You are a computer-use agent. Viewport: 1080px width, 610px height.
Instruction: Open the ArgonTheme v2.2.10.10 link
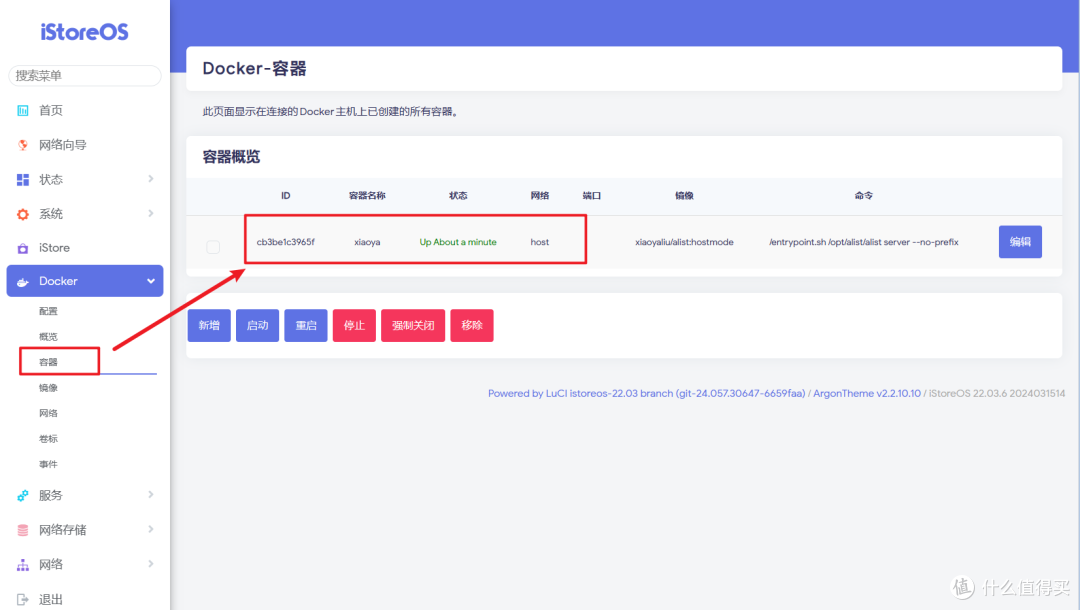(x=866, y=393)
